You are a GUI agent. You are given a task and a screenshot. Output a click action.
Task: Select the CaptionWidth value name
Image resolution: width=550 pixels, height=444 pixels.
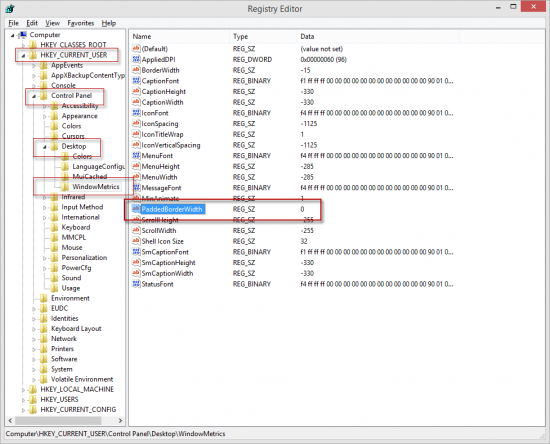(x=162, y=102)
